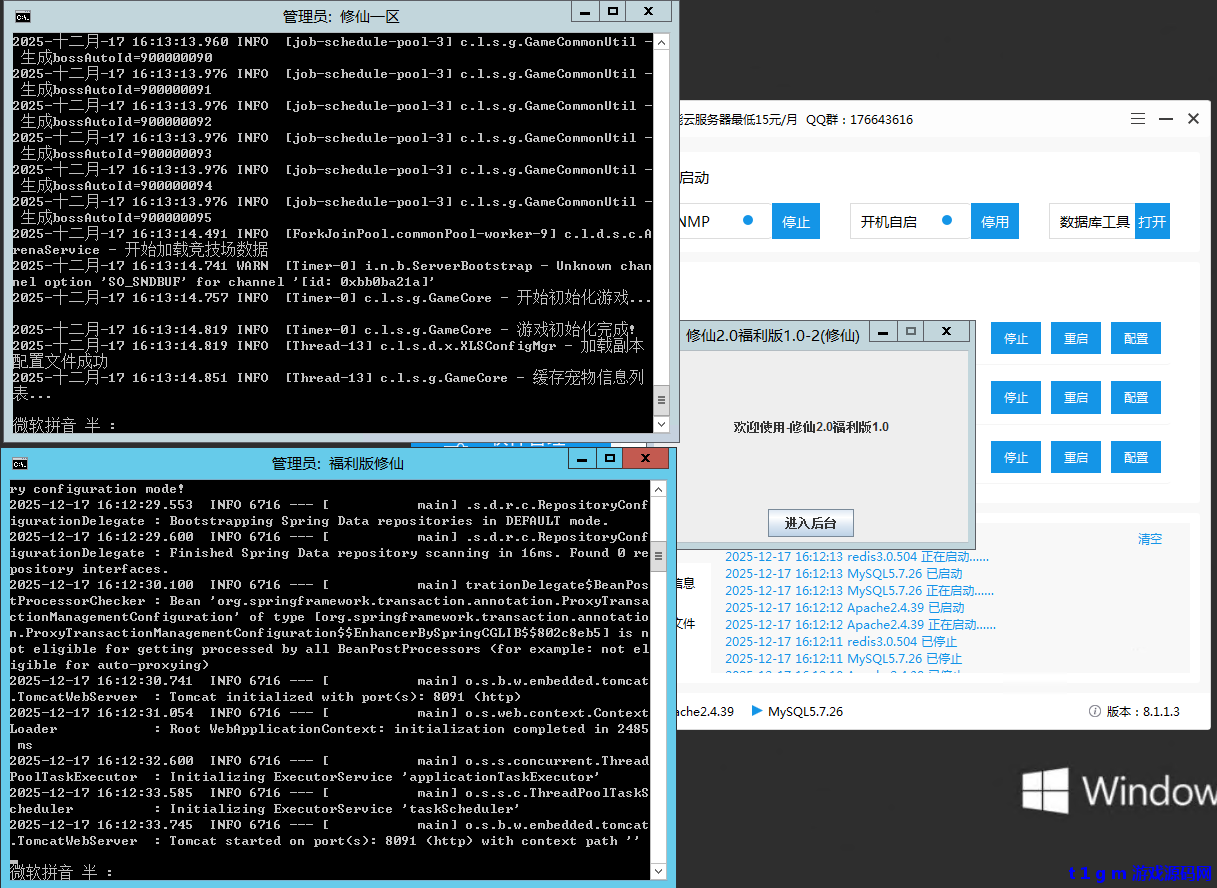1217x888 pixels.
Task: Enter the backend via 进入后台 button
Action: pyautogui.click(x=811, y=523)
